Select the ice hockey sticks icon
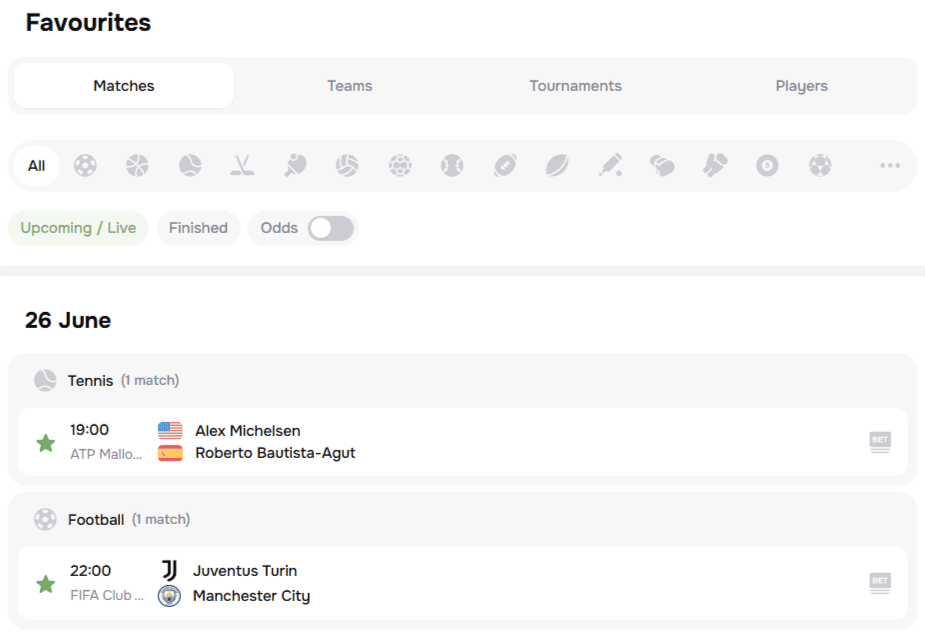 pos(242,166)
